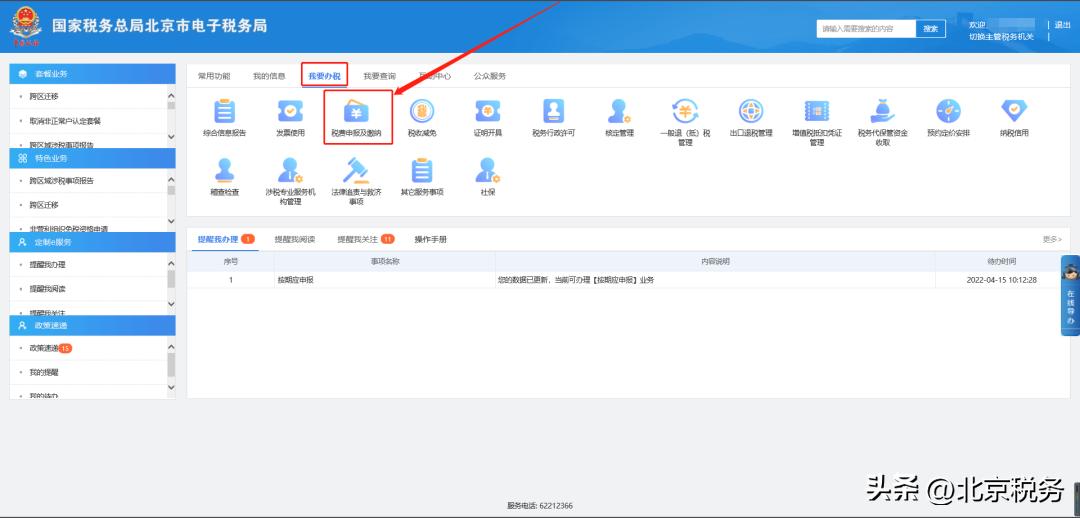
Task: Switch to the 我要查询 tab
Action: 380,76
